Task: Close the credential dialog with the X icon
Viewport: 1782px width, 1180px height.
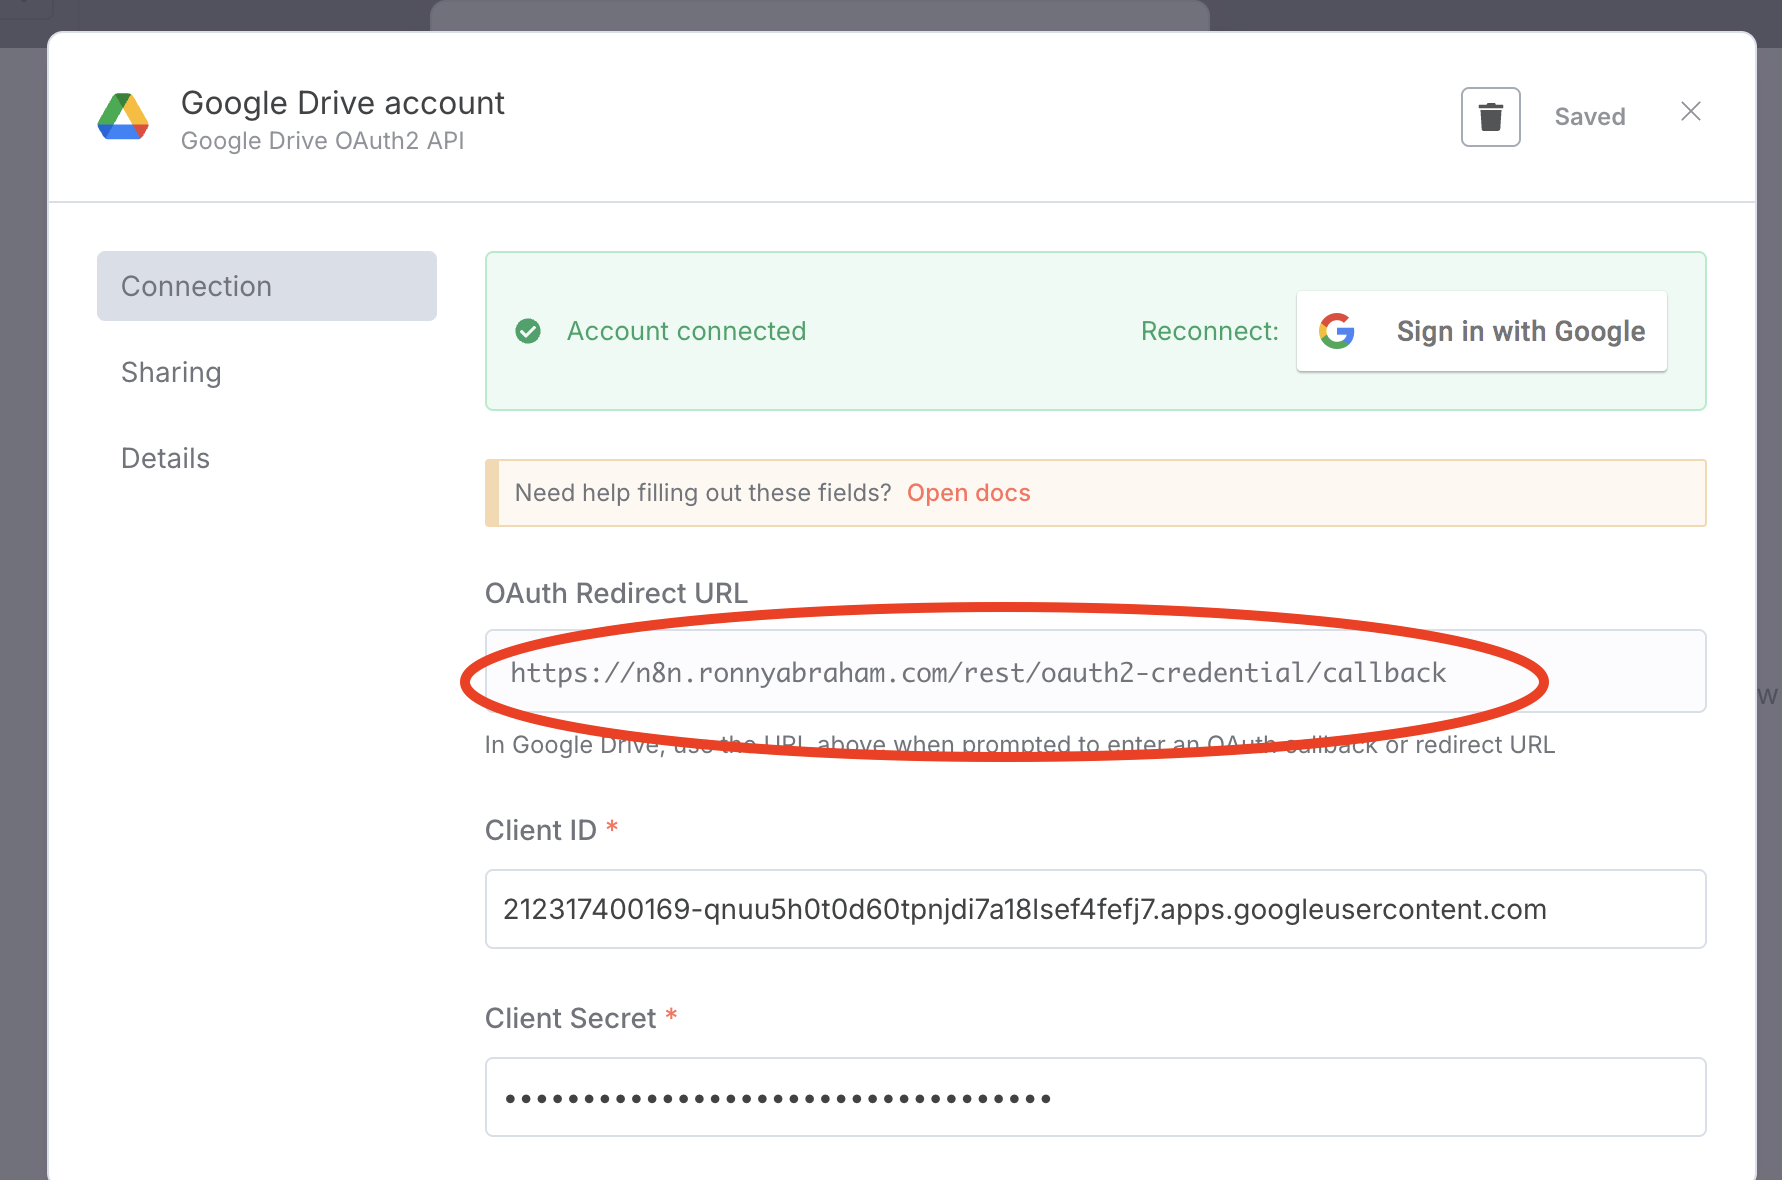Action: [x=1690, y=111]
